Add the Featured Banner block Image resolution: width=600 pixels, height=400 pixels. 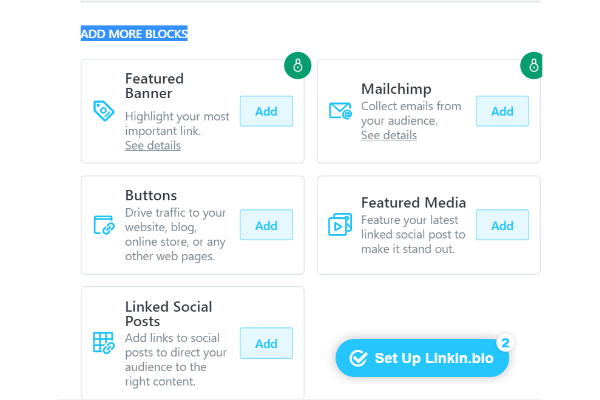266,111
